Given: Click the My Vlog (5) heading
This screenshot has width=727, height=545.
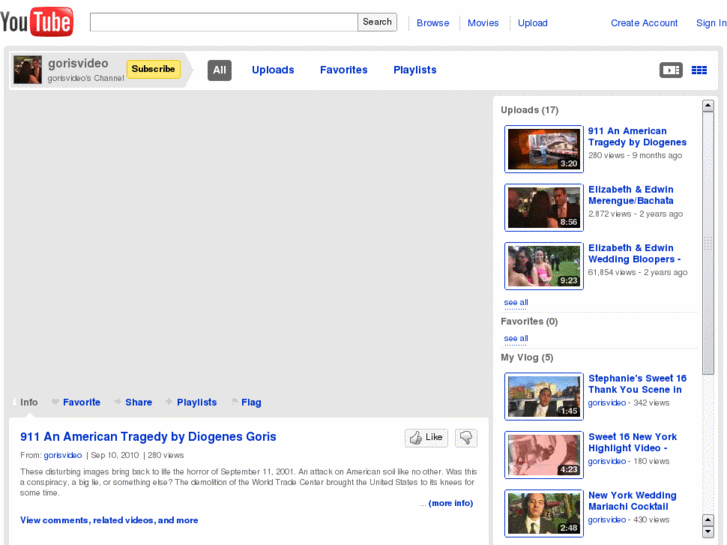Looking at the screenshot, I should tap(527, 358).
